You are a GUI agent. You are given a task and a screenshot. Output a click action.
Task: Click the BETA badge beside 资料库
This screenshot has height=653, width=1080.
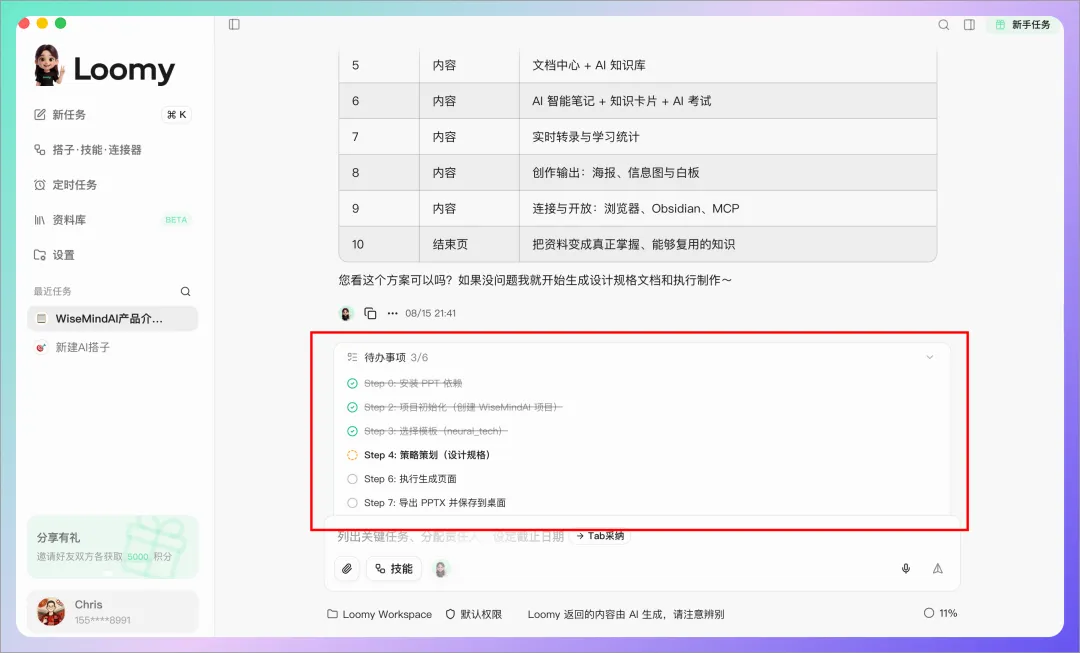[176, 220]
